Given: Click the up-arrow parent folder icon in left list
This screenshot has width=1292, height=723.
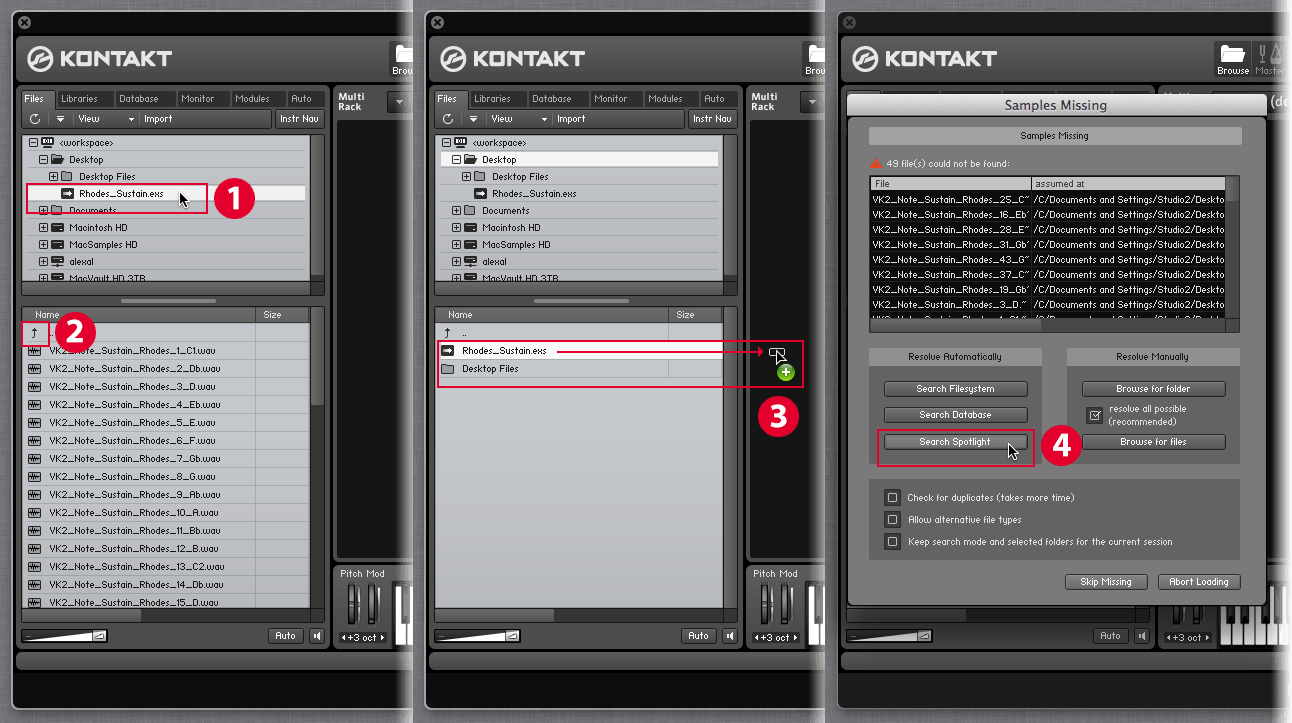Looking at the screenshot, I should click(35, 333).
